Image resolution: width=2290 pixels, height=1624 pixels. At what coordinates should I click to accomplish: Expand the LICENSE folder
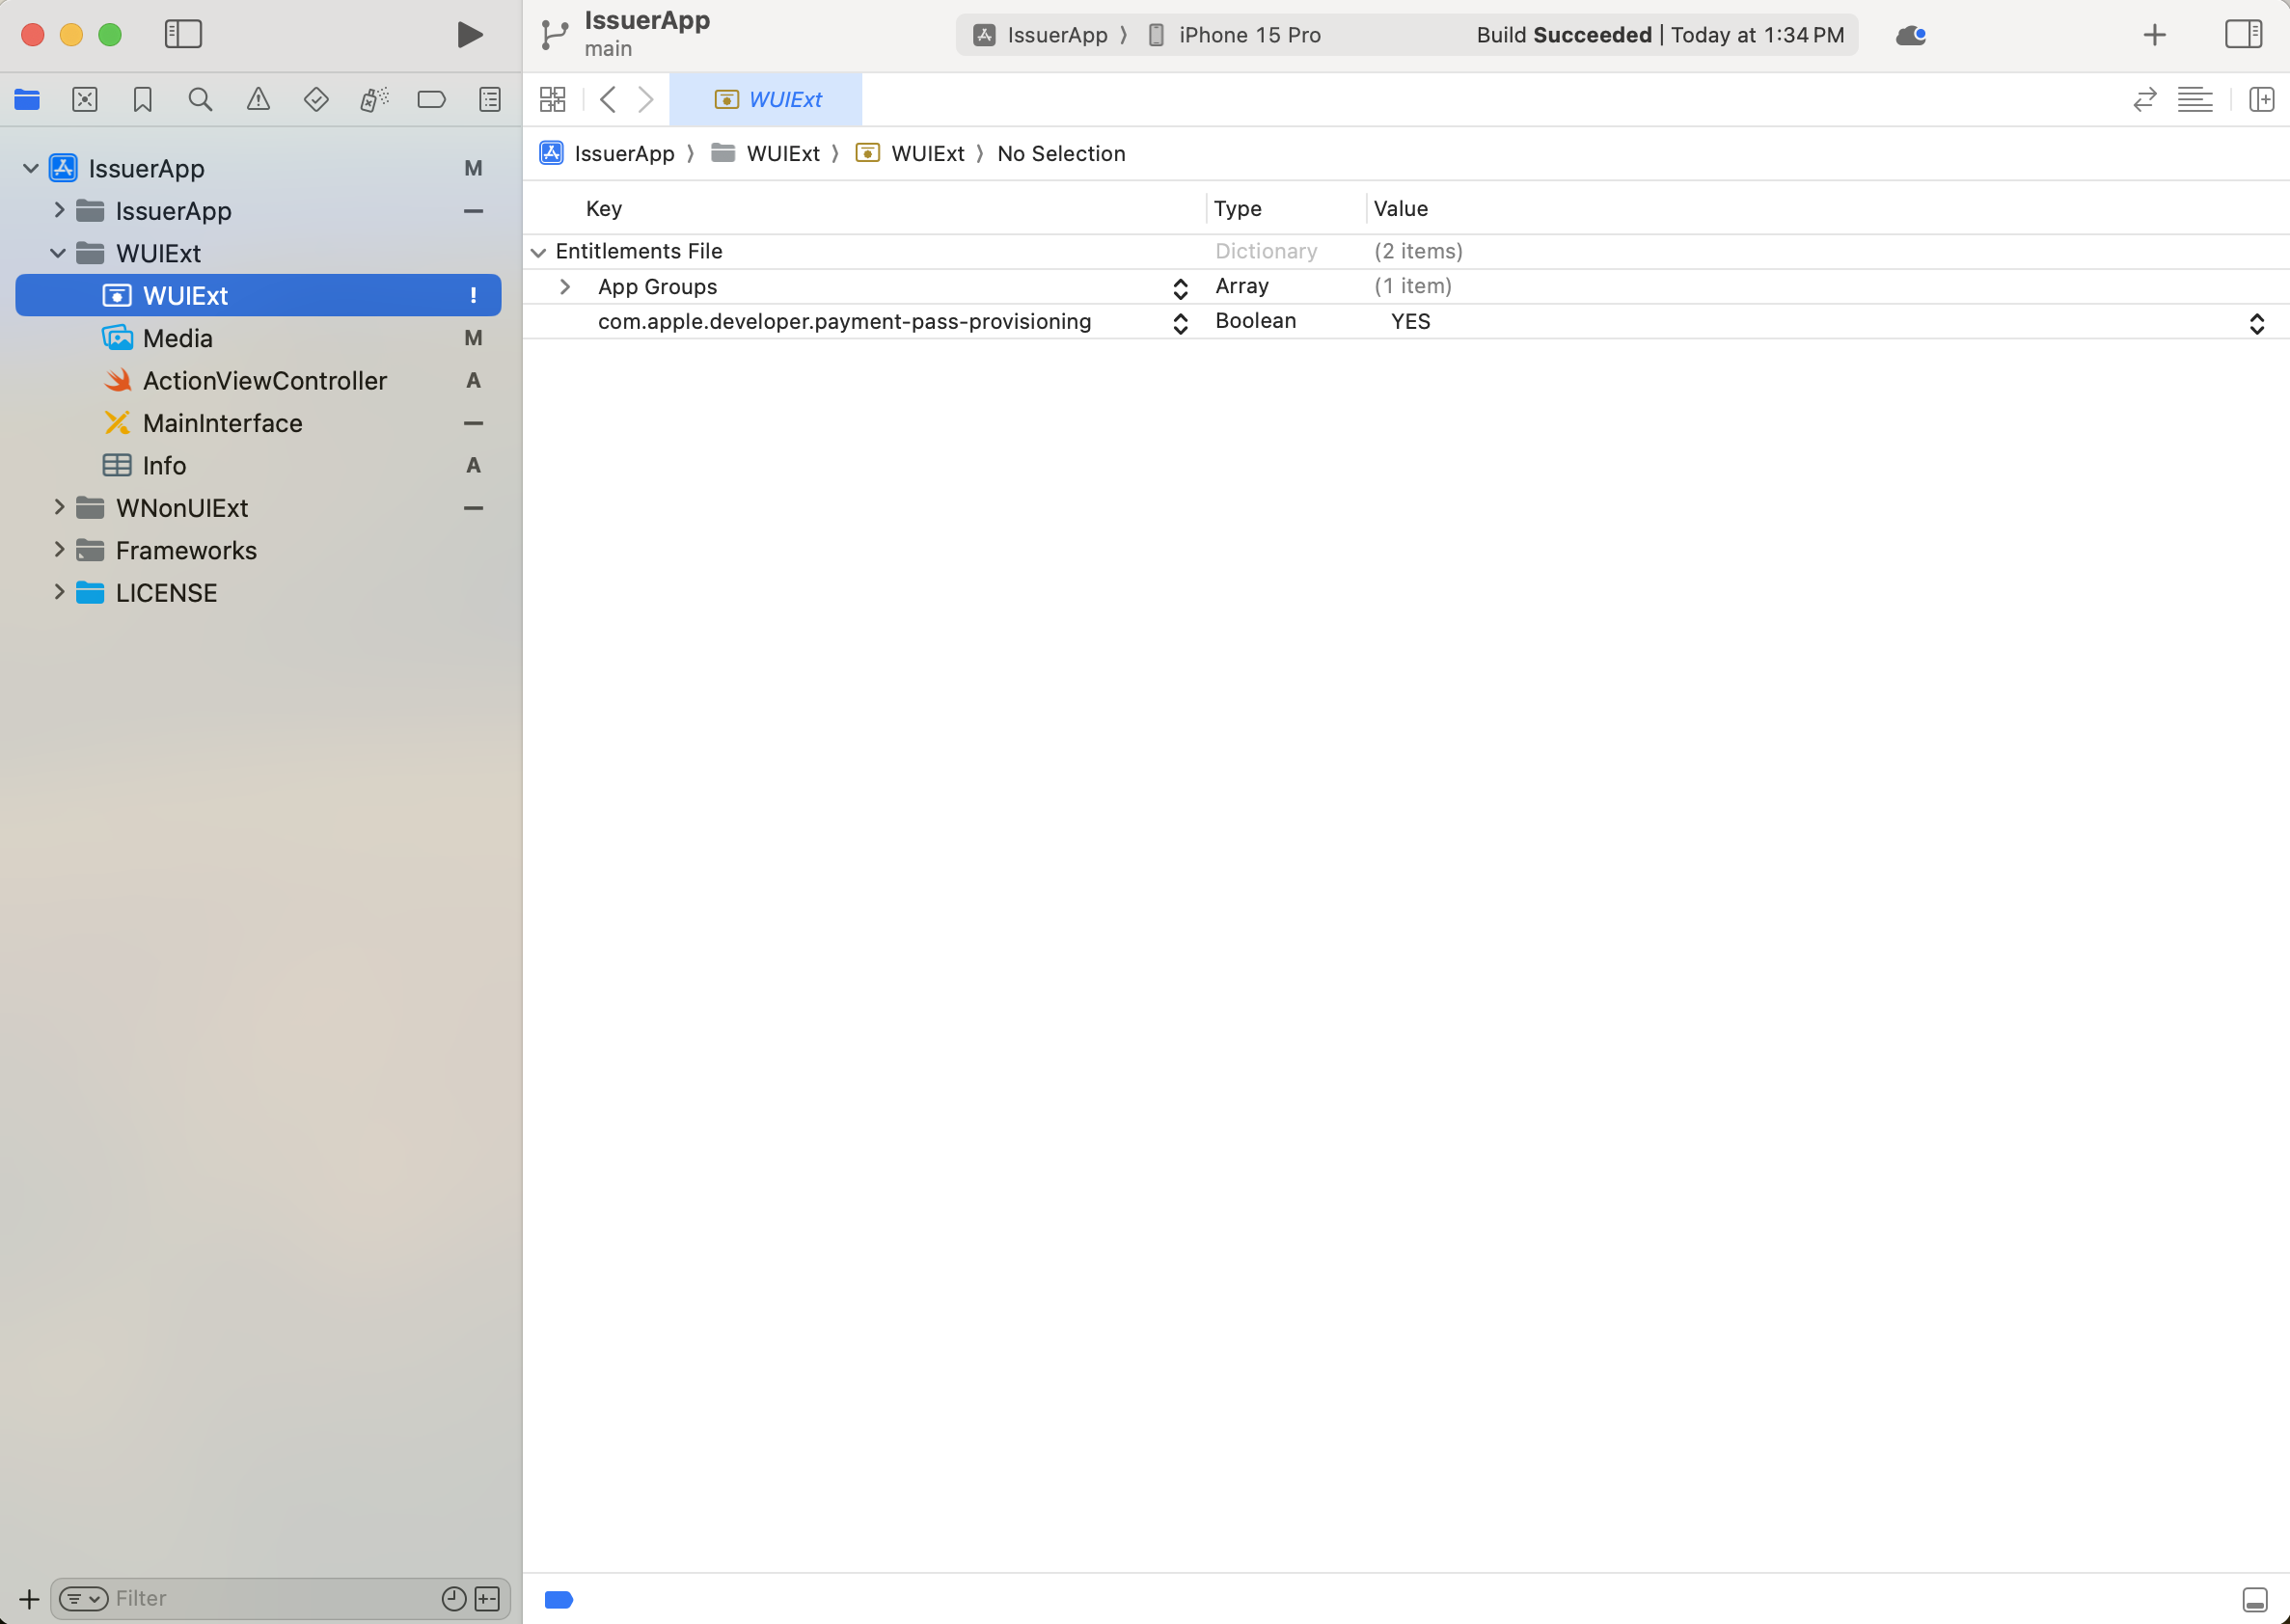[59, 592]
